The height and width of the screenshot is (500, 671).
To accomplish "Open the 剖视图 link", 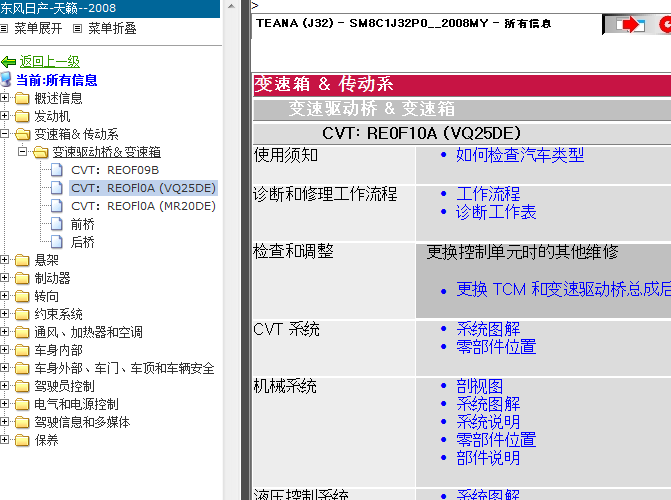I will 480,386.
